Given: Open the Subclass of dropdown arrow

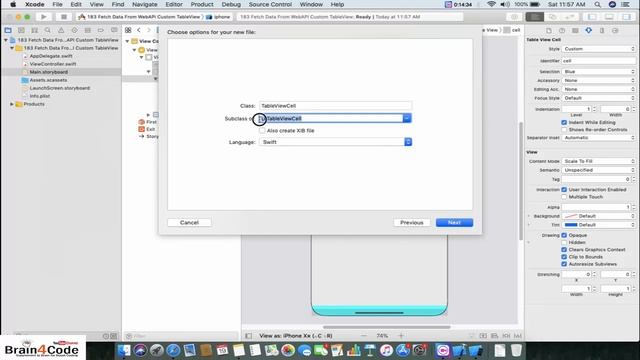Looking at the screenshot, I should [x=407, y=118].
